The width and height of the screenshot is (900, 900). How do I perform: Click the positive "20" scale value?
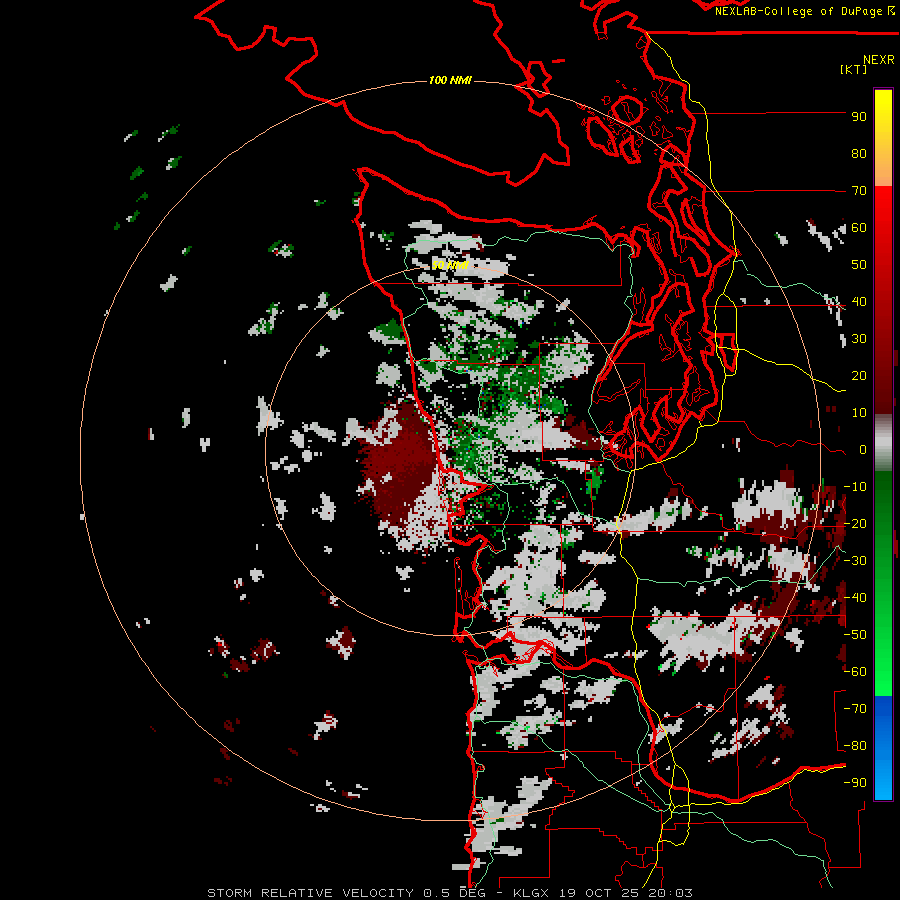pyautogui.click(x=859, y=376)
